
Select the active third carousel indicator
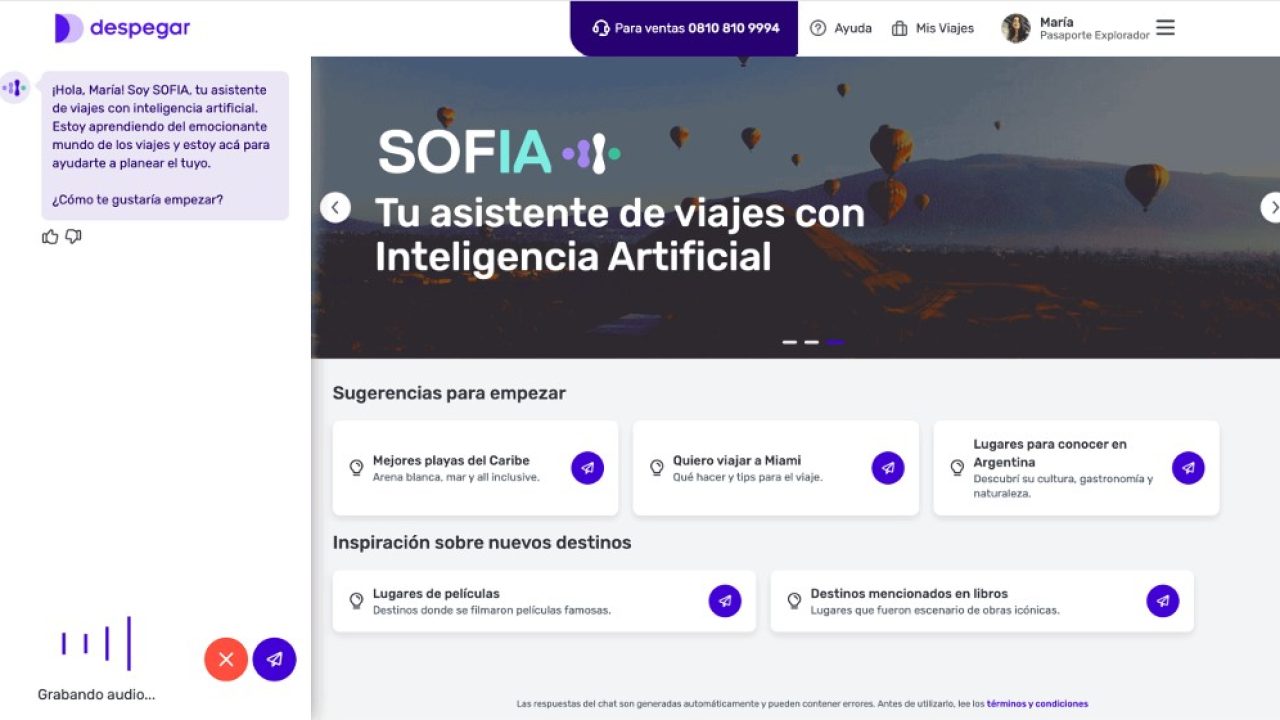coord(835,342)
